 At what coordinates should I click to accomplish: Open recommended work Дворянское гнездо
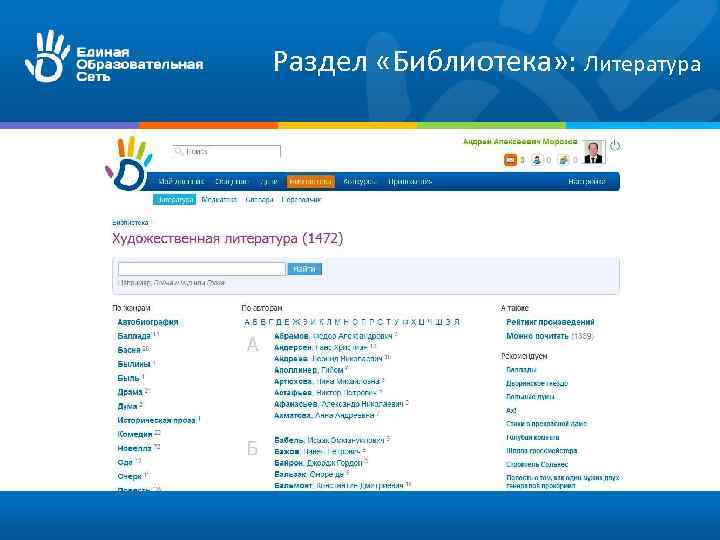pos(537,383)
